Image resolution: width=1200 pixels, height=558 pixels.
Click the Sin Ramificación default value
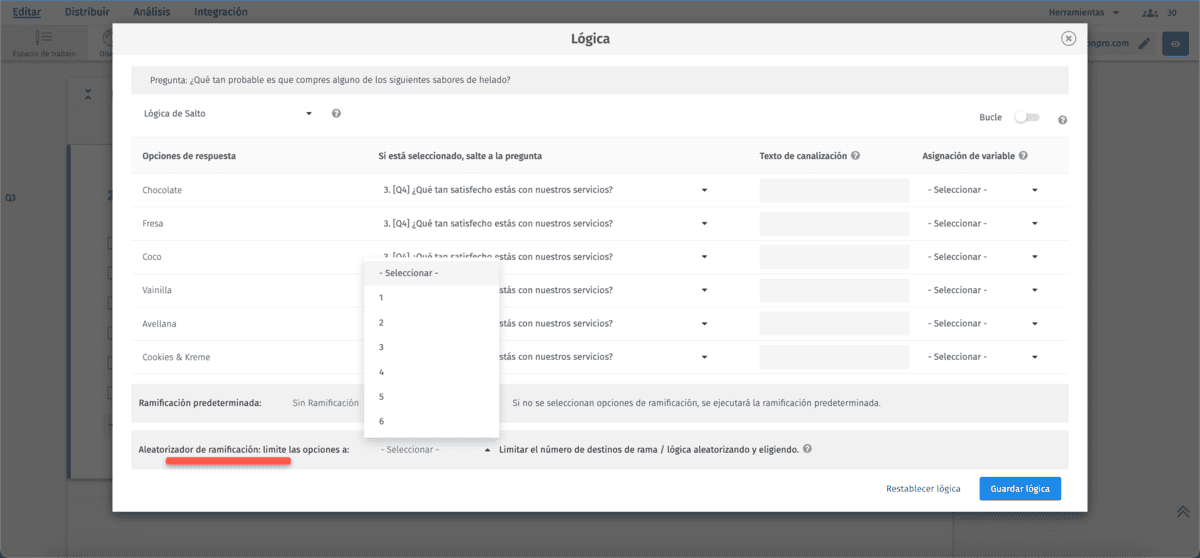pos(325,403)
